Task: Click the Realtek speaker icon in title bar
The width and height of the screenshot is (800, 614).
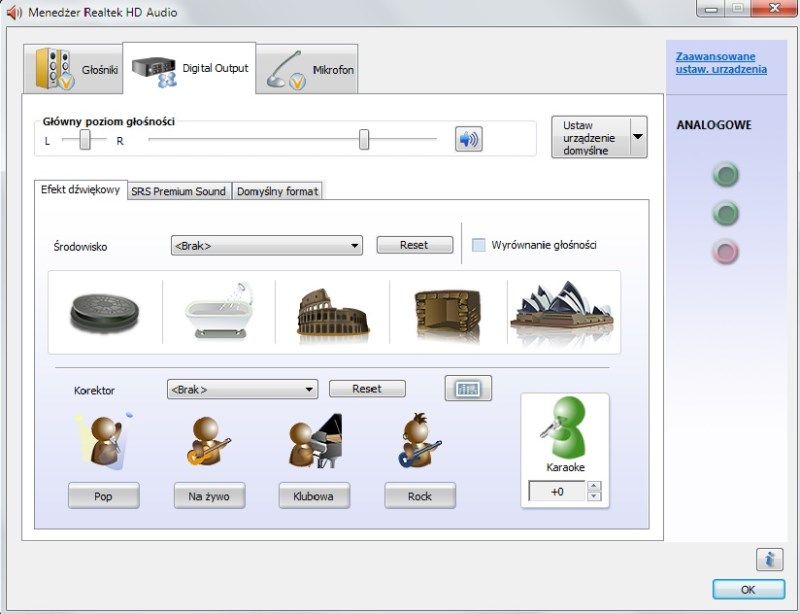Action: click(x=14, y=12)
